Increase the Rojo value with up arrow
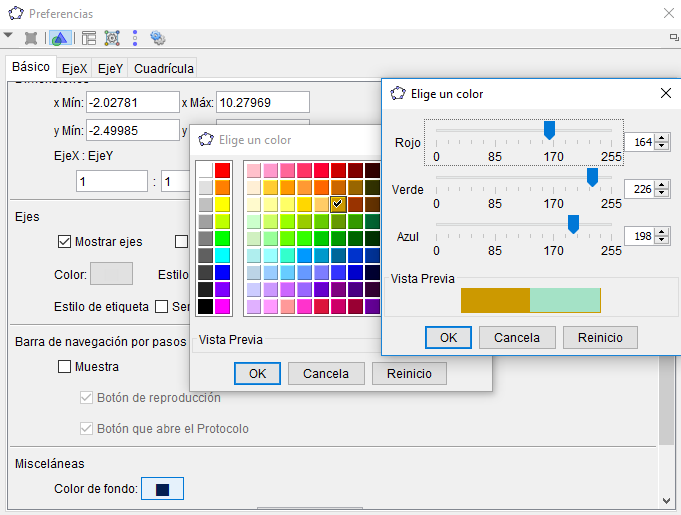Viewport: 681px width, 515px height. 661,138
